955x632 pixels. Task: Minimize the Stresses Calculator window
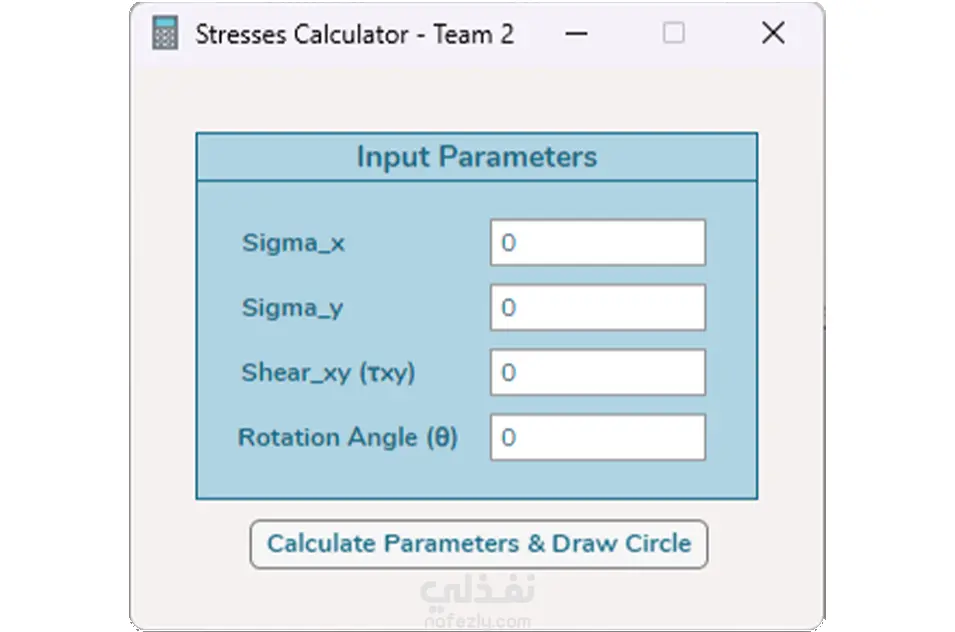[576, 33]
